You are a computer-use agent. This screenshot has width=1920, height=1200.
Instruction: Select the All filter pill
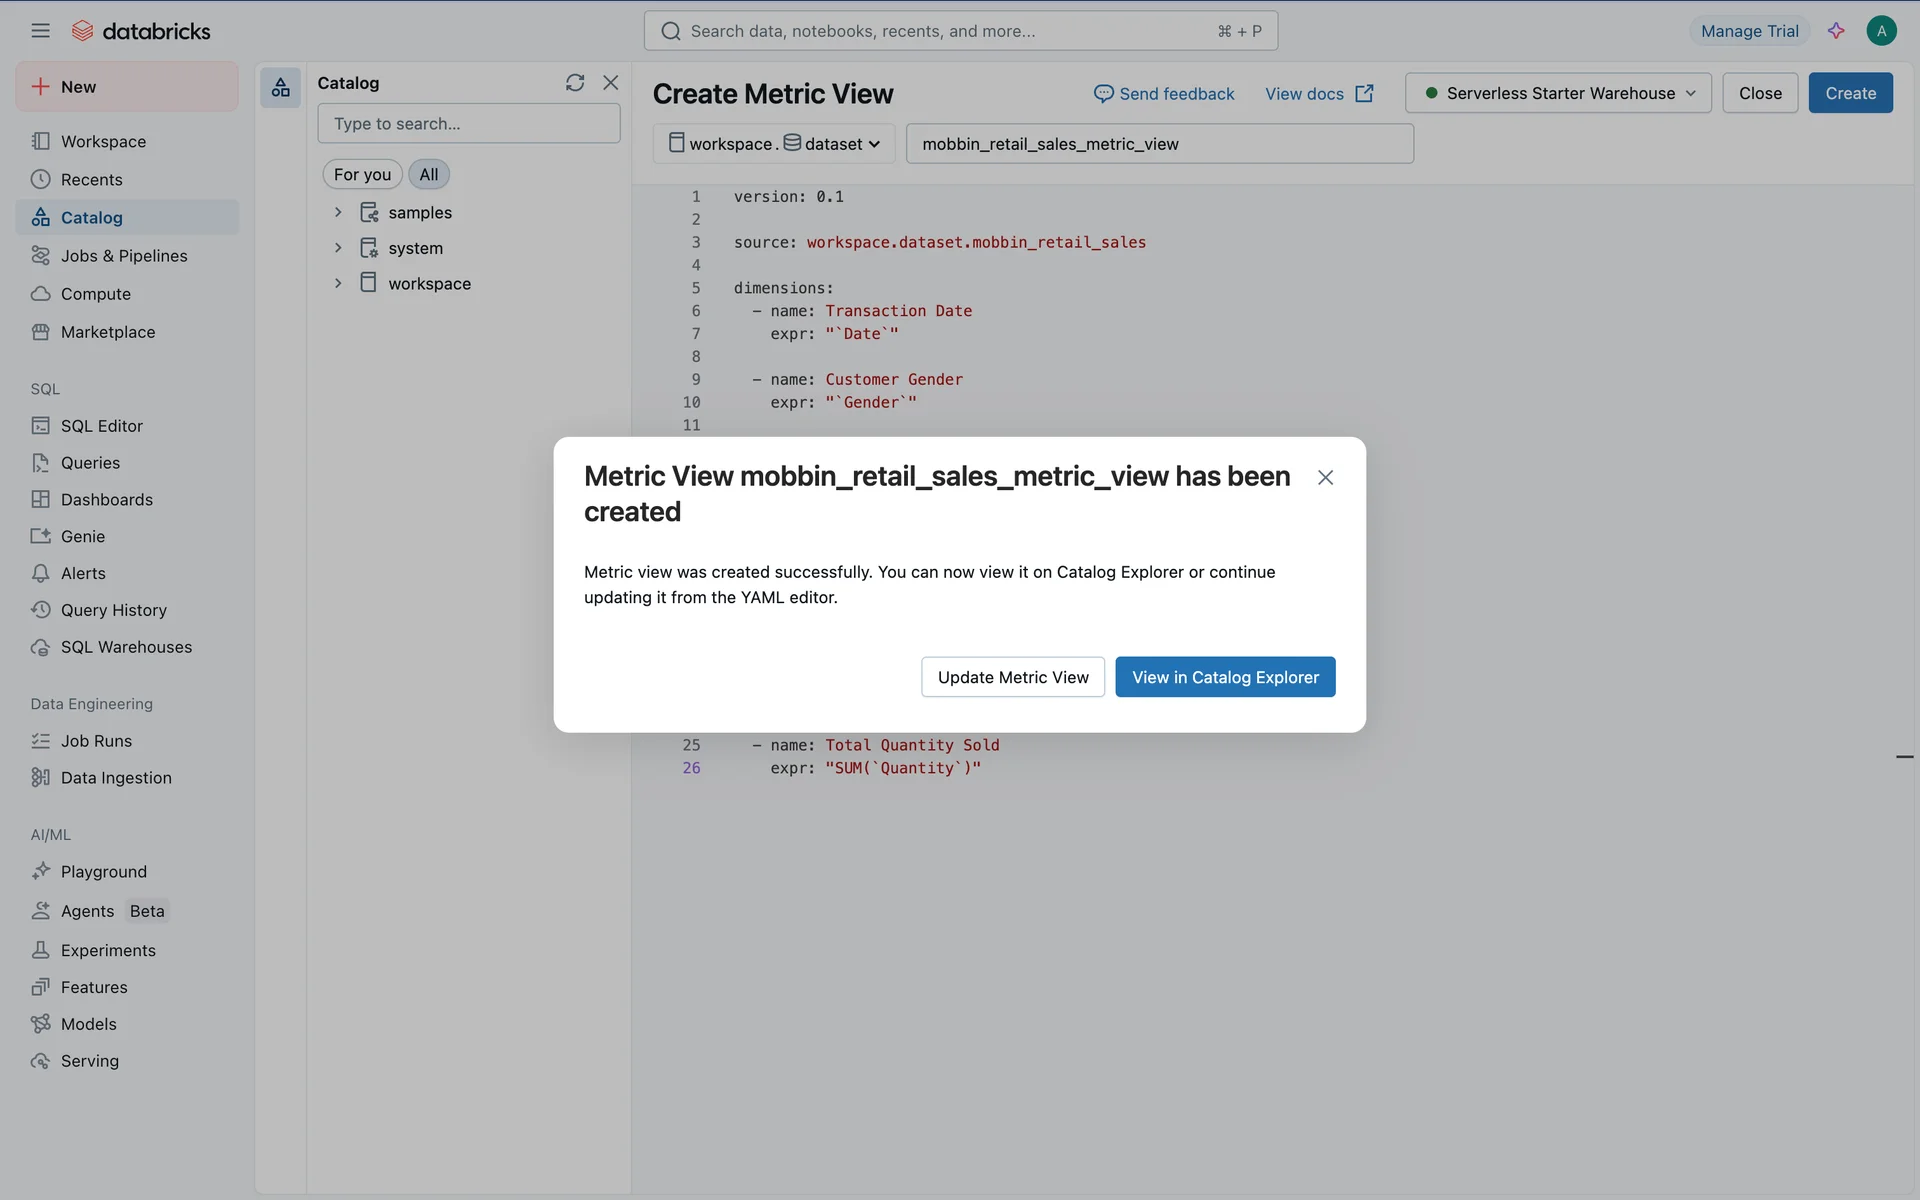tap(428, 174)
